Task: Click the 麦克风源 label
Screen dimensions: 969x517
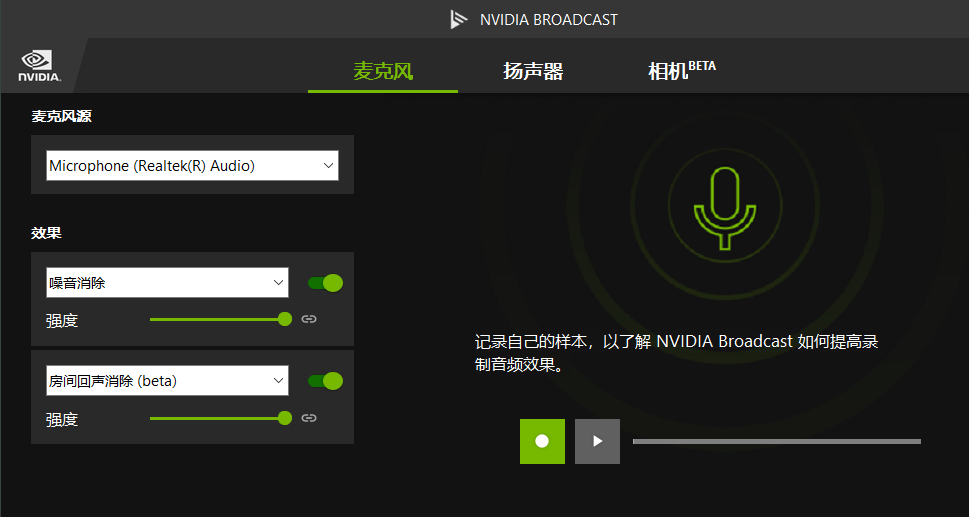Action: tap(62, 116)
